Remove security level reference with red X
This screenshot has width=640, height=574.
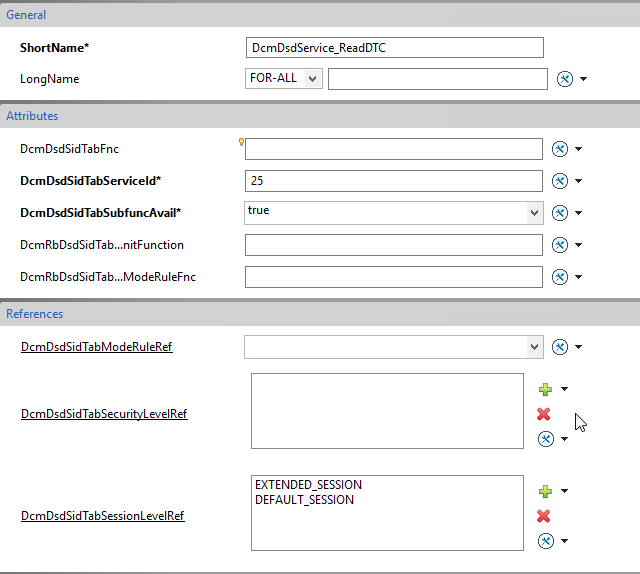(x=544, y=414)
